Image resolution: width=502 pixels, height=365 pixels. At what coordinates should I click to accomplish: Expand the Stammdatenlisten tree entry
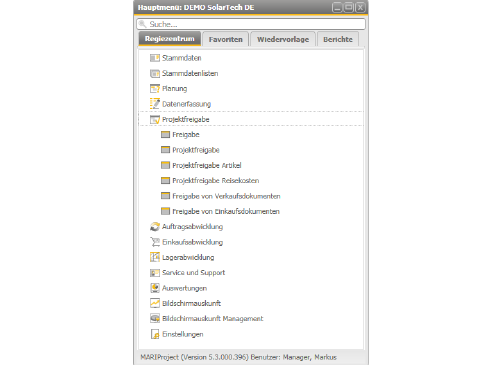click(190, 73)
